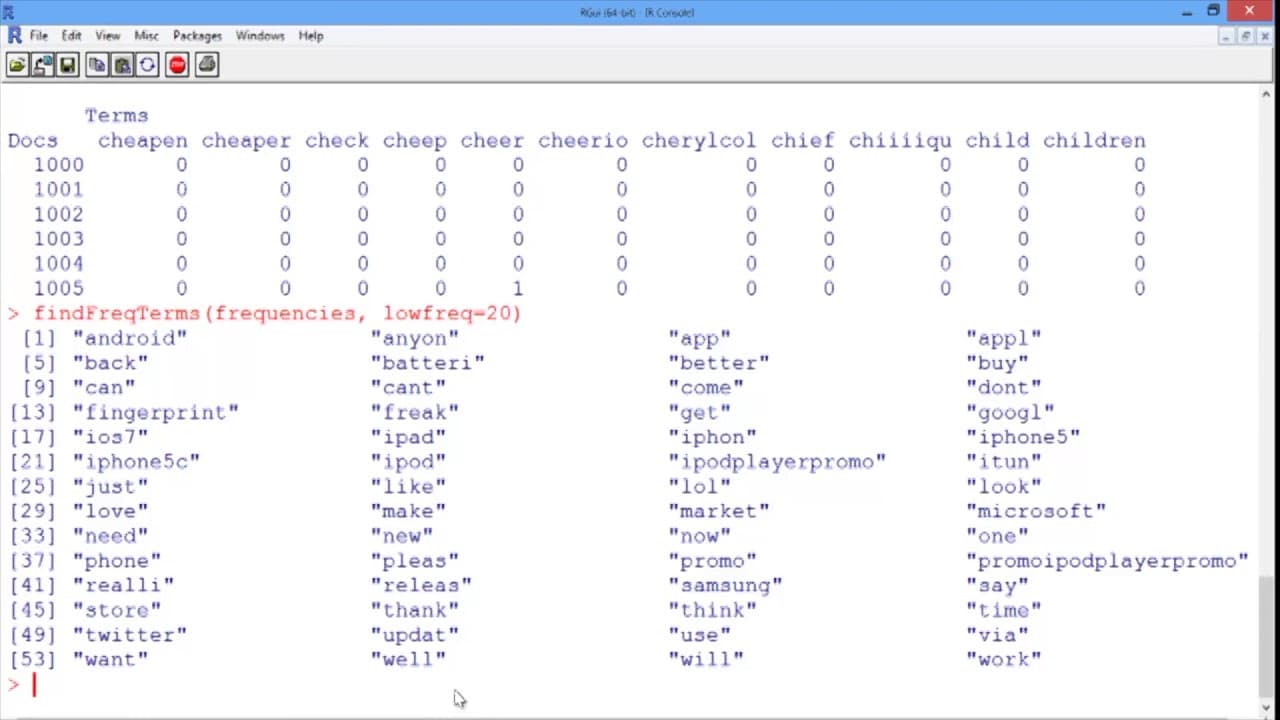Click the "fingerprint" term

click(x=156, y=412)
